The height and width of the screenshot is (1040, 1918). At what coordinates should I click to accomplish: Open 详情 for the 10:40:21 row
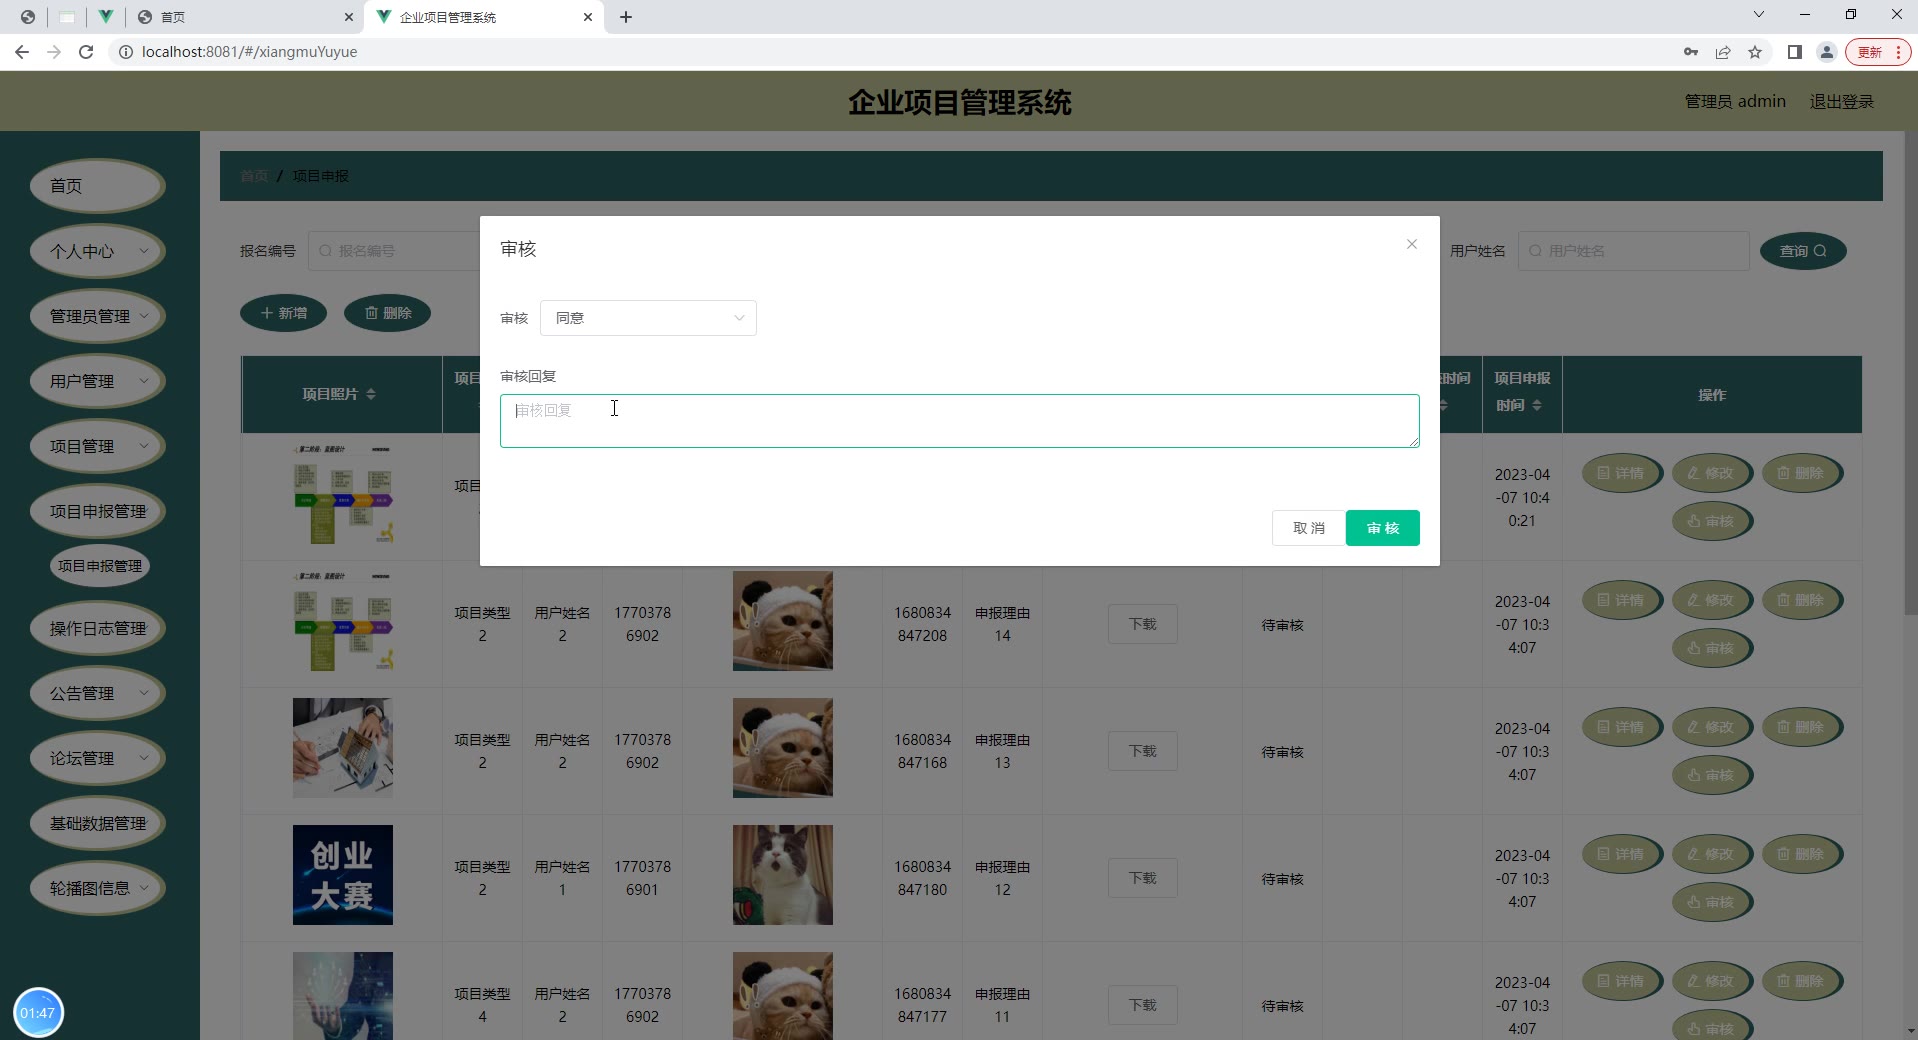(x=1622, y=473)
